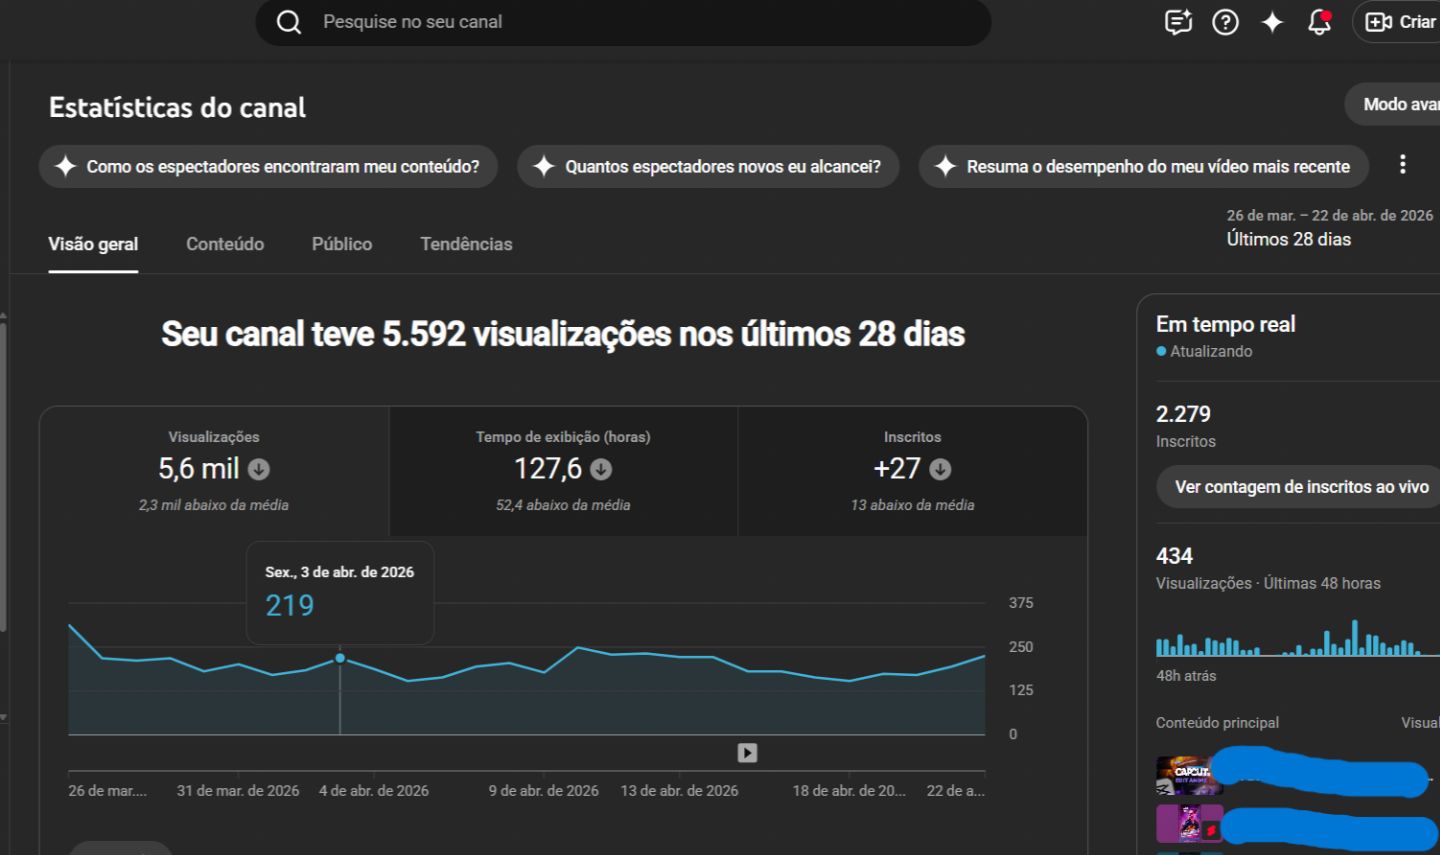Click the 375 y-axis label

coord(1021,603)
